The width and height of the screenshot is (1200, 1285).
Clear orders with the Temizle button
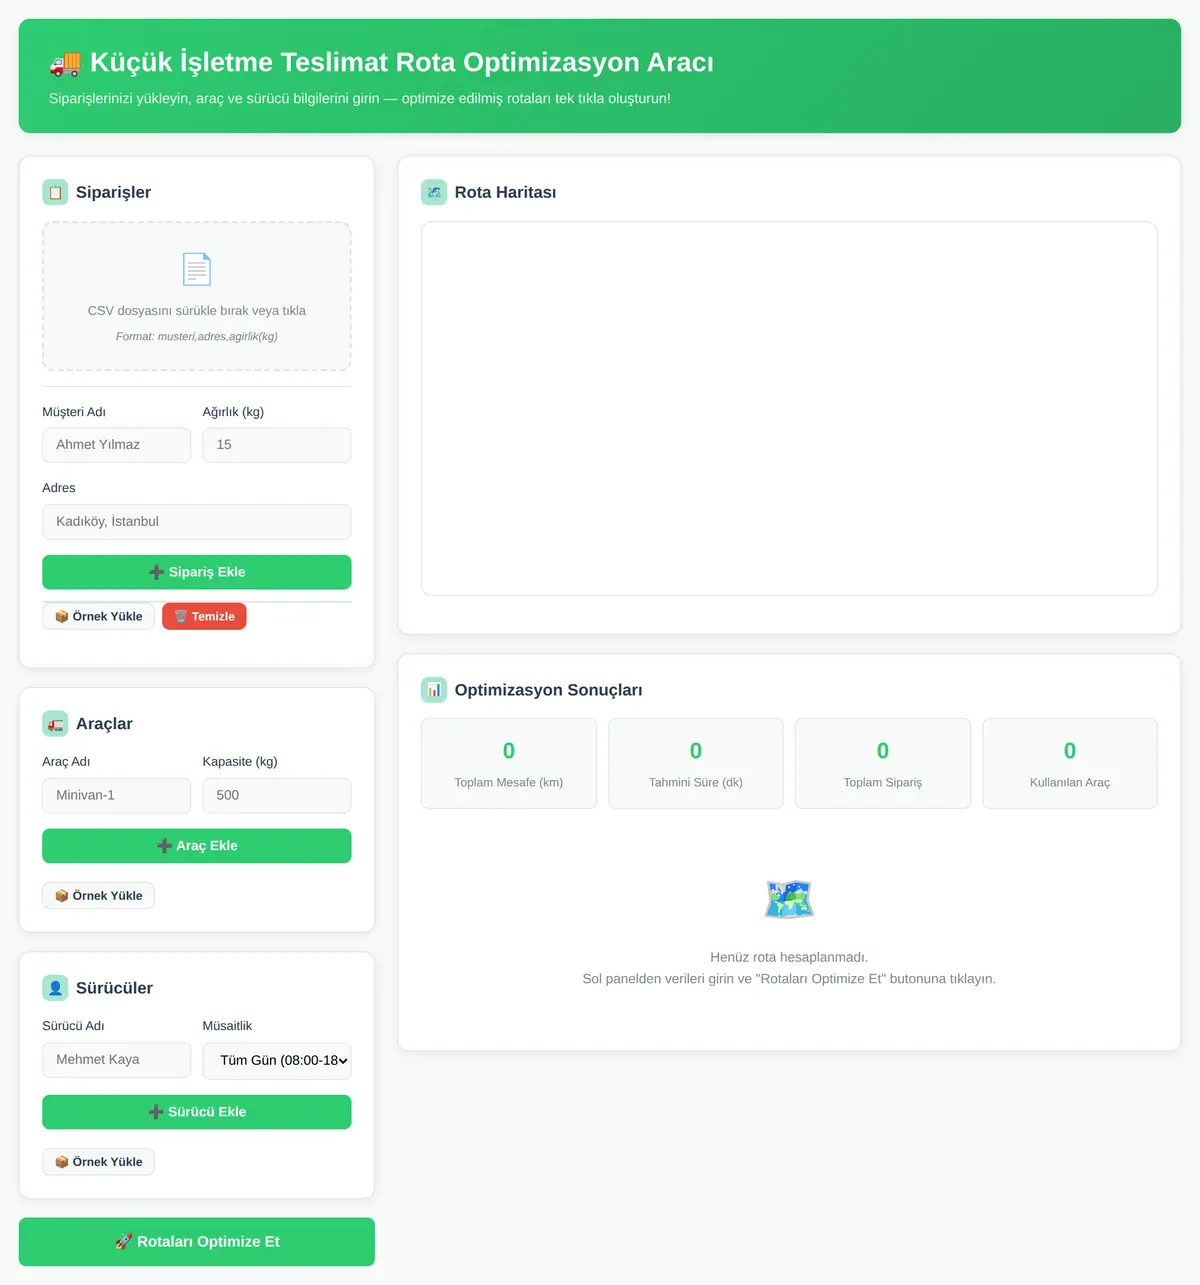(x=204, y=616)
